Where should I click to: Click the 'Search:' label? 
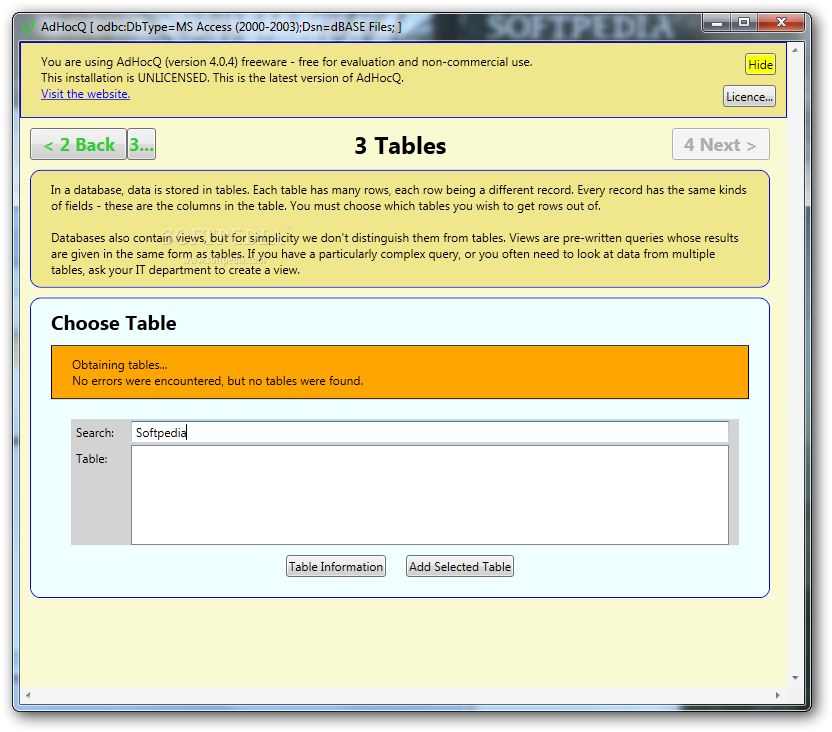pos(95,433)
